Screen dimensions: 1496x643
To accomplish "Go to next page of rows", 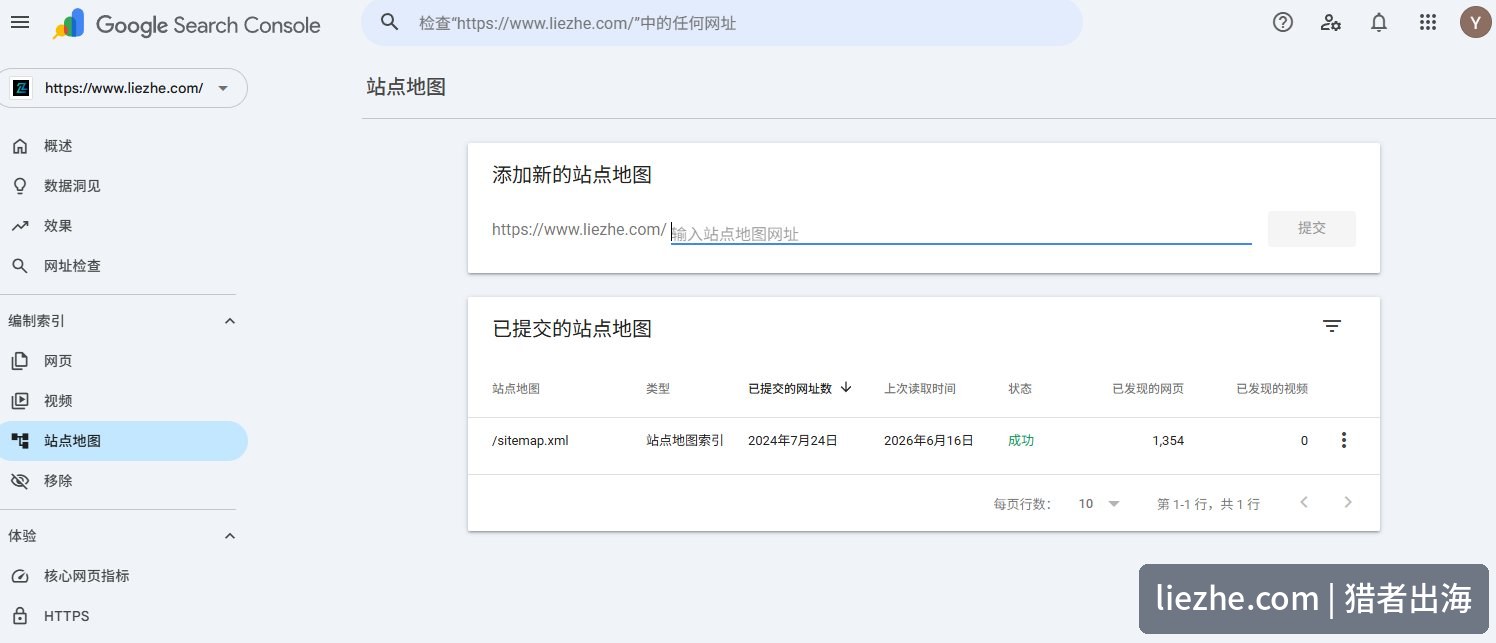I will 1348,502.
